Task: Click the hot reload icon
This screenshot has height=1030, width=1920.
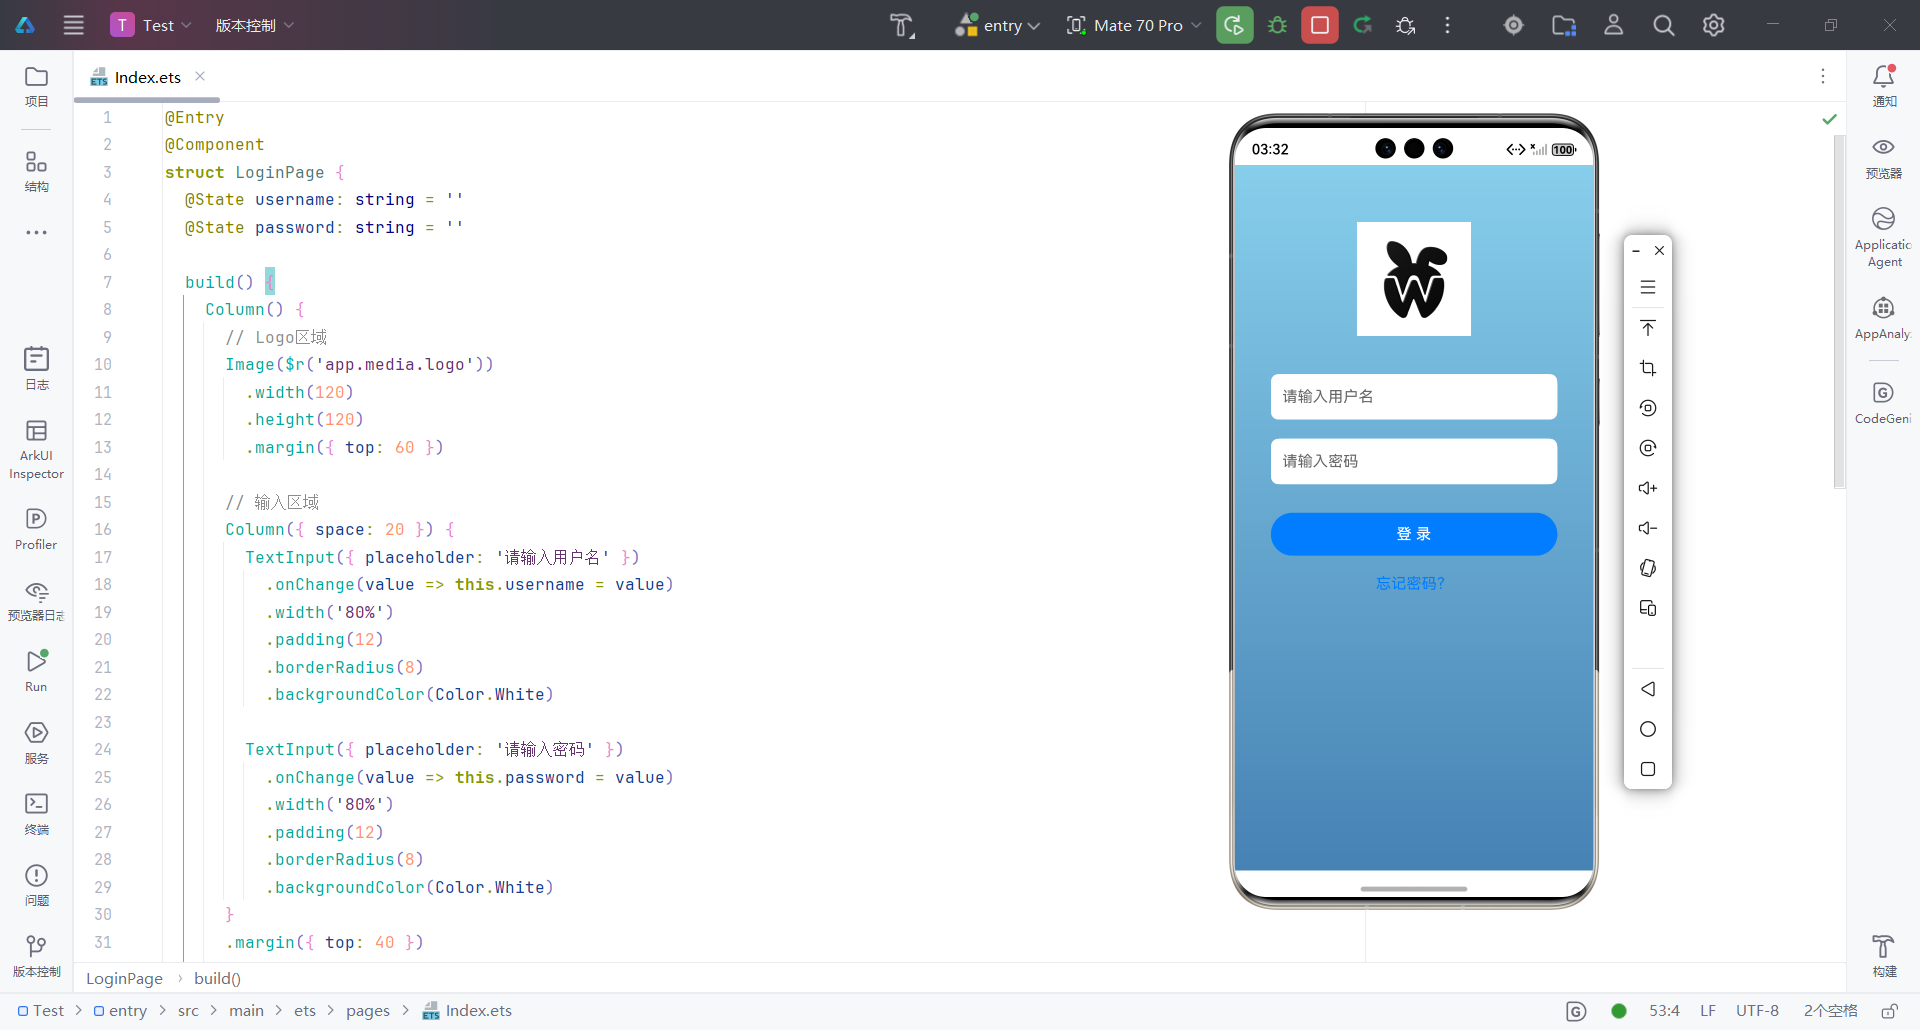Action: [x=1363, y=25]
